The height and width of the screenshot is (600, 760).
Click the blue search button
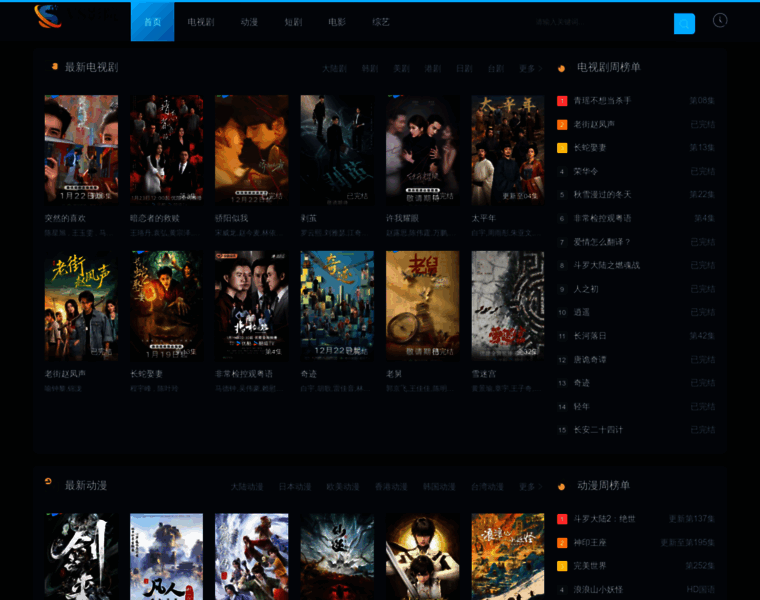(684, 24)
